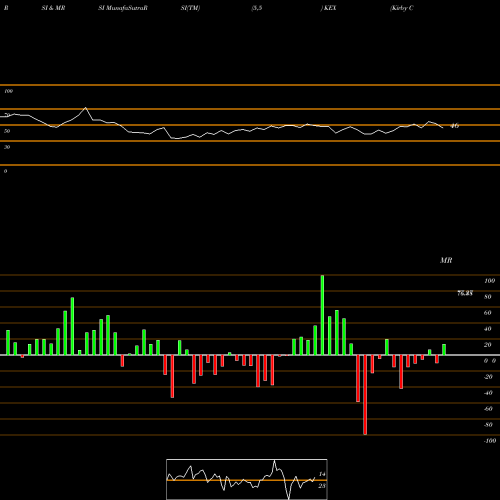Click the MR axis label '-100'

[490, 441]
